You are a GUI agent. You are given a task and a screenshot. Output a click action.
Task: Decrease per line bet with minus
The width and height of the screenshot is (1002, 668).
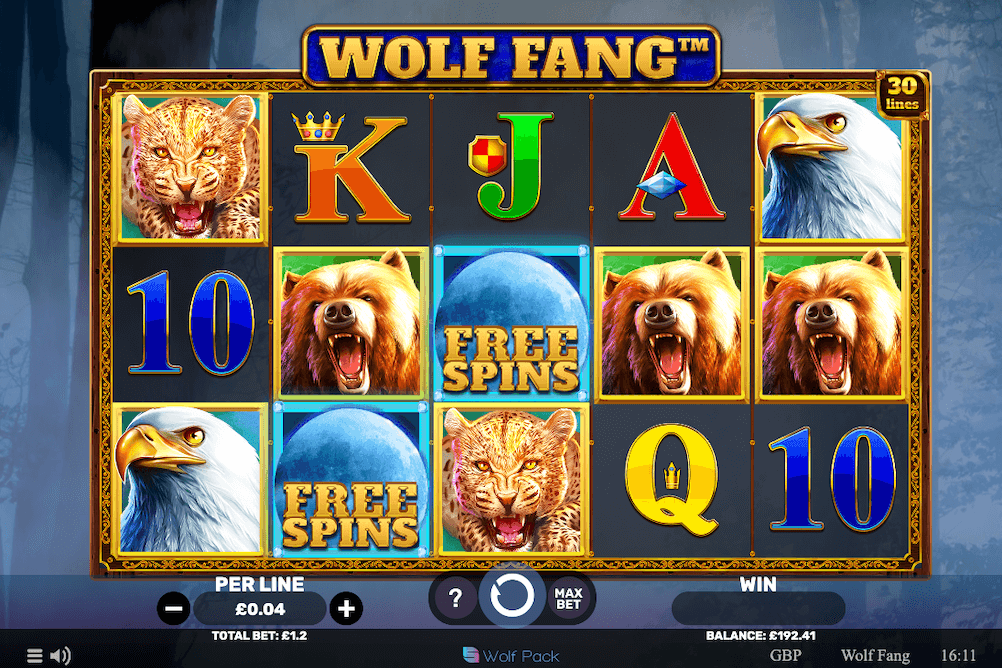[174, 609]
